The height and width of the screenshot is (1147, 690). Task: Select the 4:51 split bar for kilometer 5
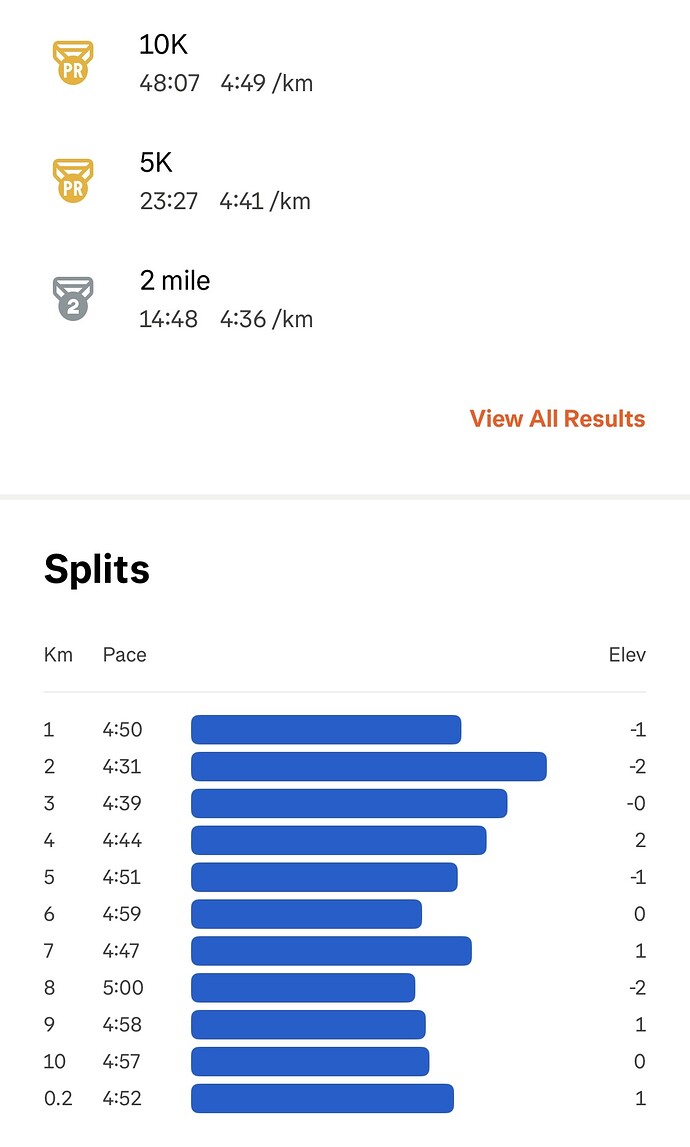pyautogui.click(x=324, y=877)
